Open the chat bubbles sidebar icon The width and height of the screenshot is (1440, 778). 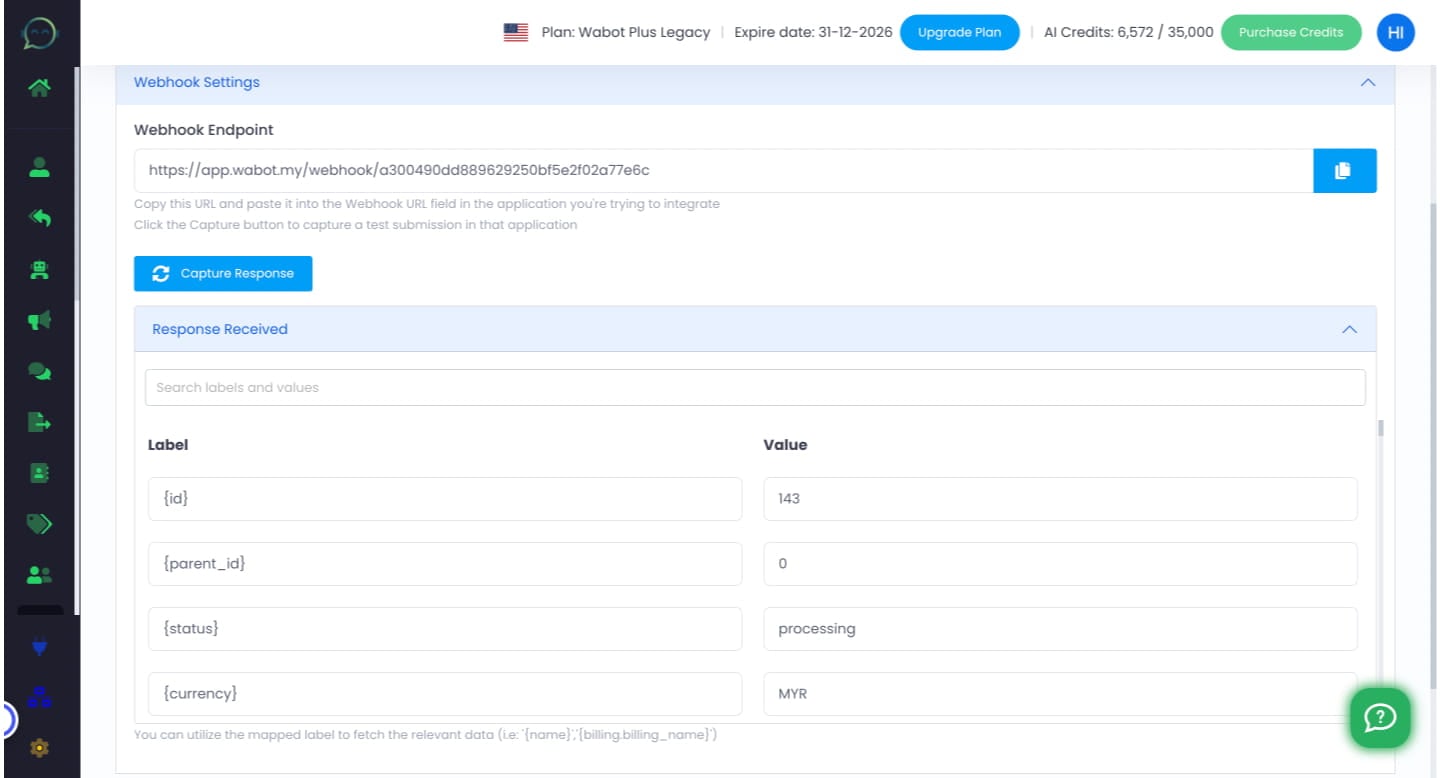[x=39, y=371]
